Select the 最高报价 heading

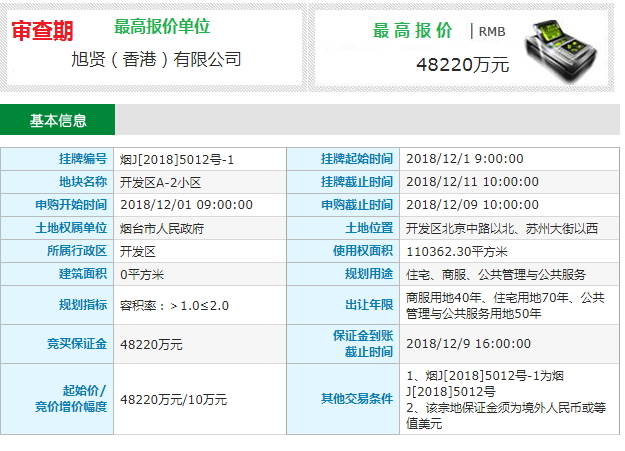[x=412, y=31]
